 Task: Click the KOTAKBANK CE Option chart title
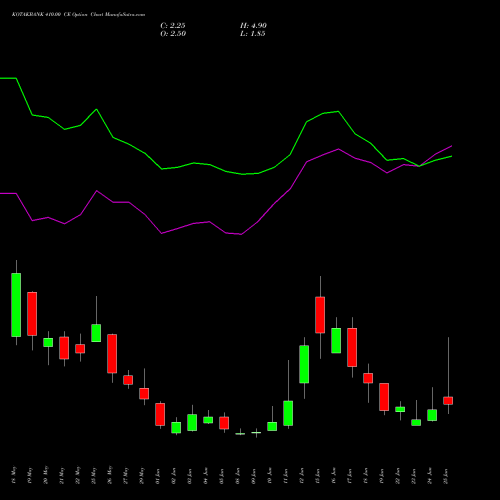[x=78, y=15]
